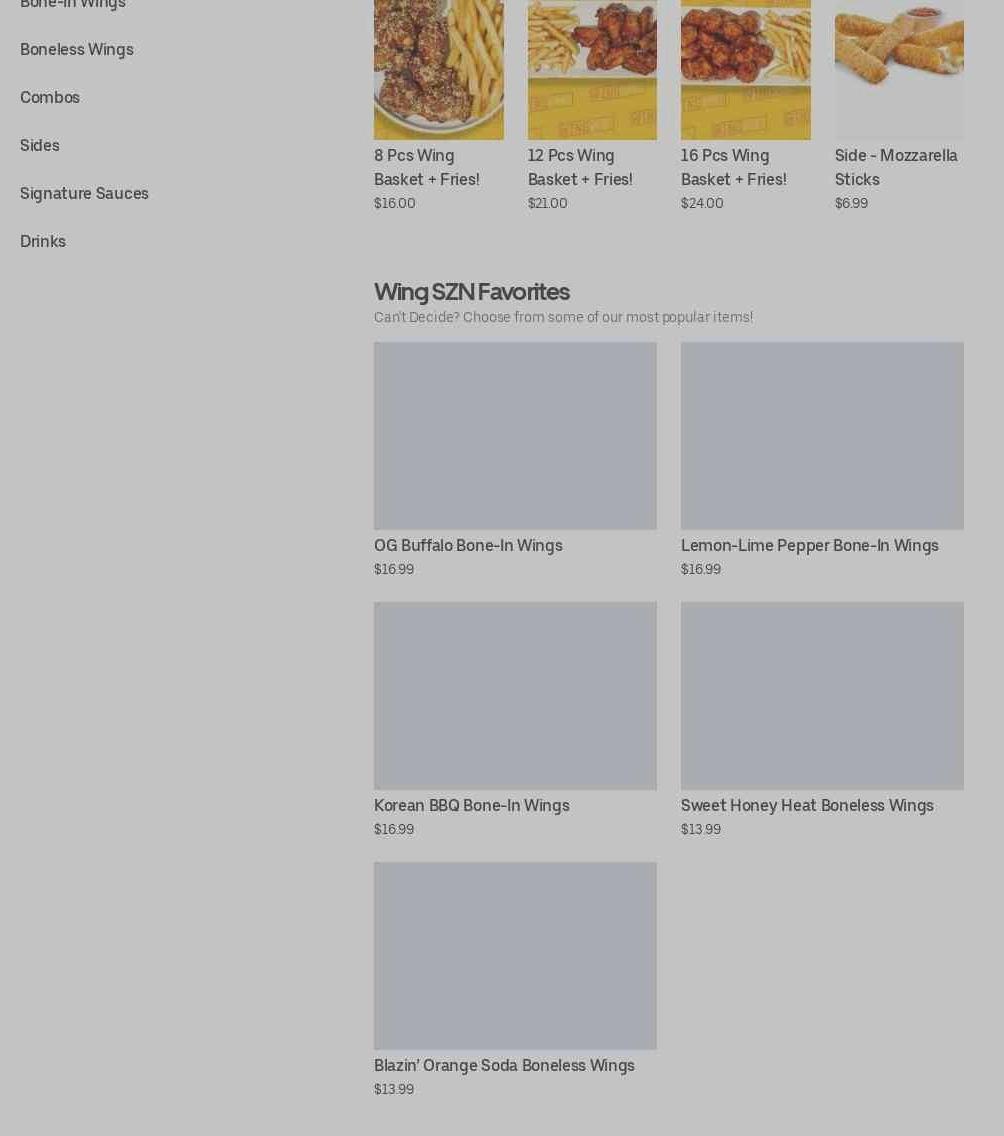
Task: Open the Boneless Wings menu category
Action: point(77,49)
